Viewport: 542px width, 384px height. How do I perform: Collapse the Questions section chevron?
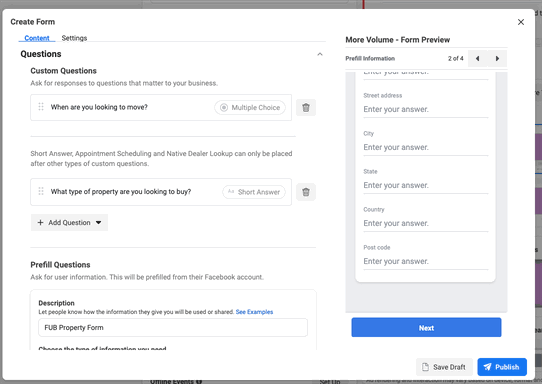[320, 54]
